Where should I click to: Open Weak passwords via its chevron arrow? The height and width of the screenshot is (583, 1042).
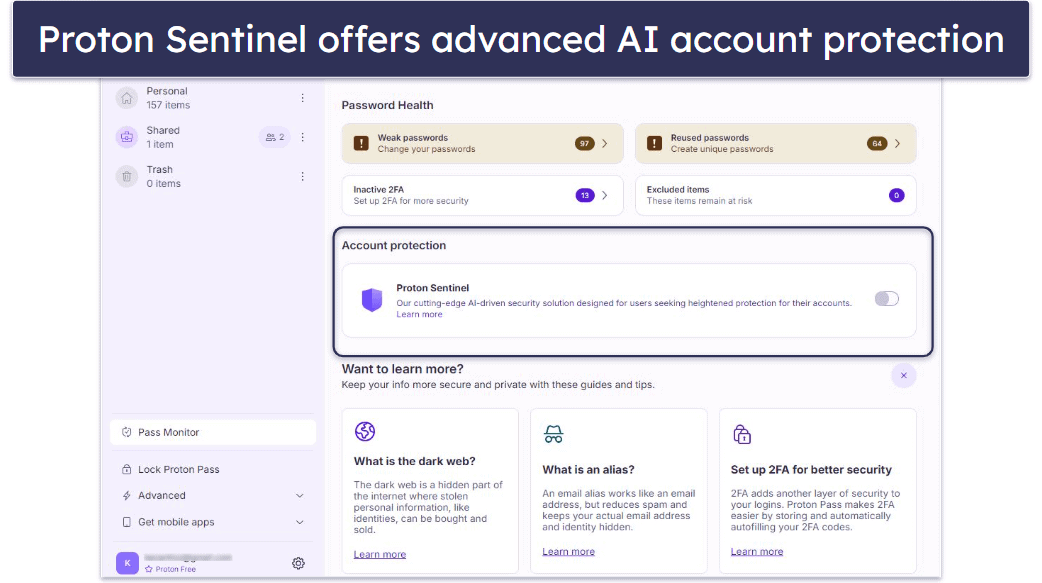[x=605, y=143]
